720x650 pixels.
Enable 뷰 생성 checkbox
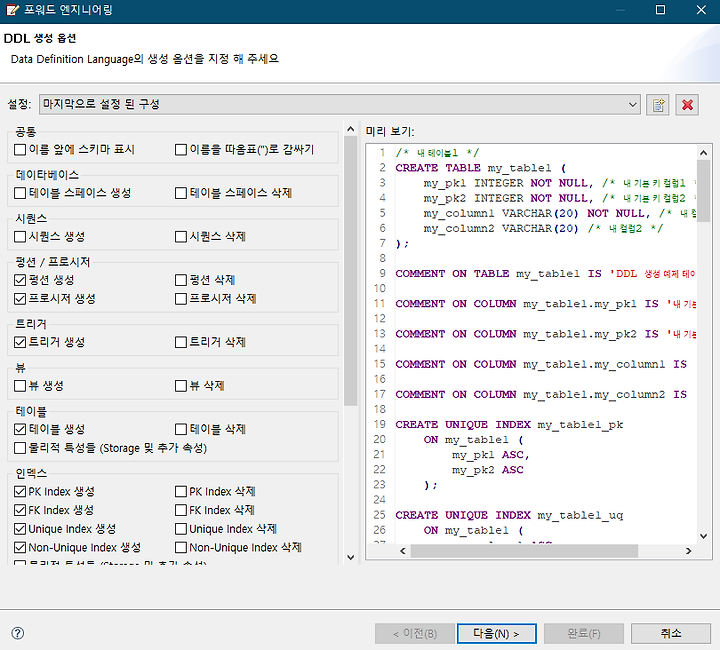[x=20, y=386]
